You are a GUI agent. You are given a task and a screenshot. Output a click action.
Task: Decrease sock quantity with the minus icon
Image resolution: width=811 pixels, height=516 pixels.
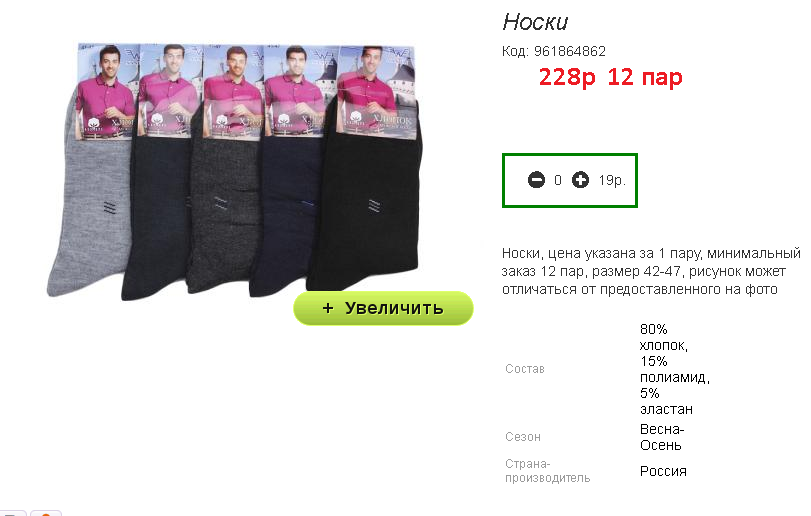click(536, 180)
